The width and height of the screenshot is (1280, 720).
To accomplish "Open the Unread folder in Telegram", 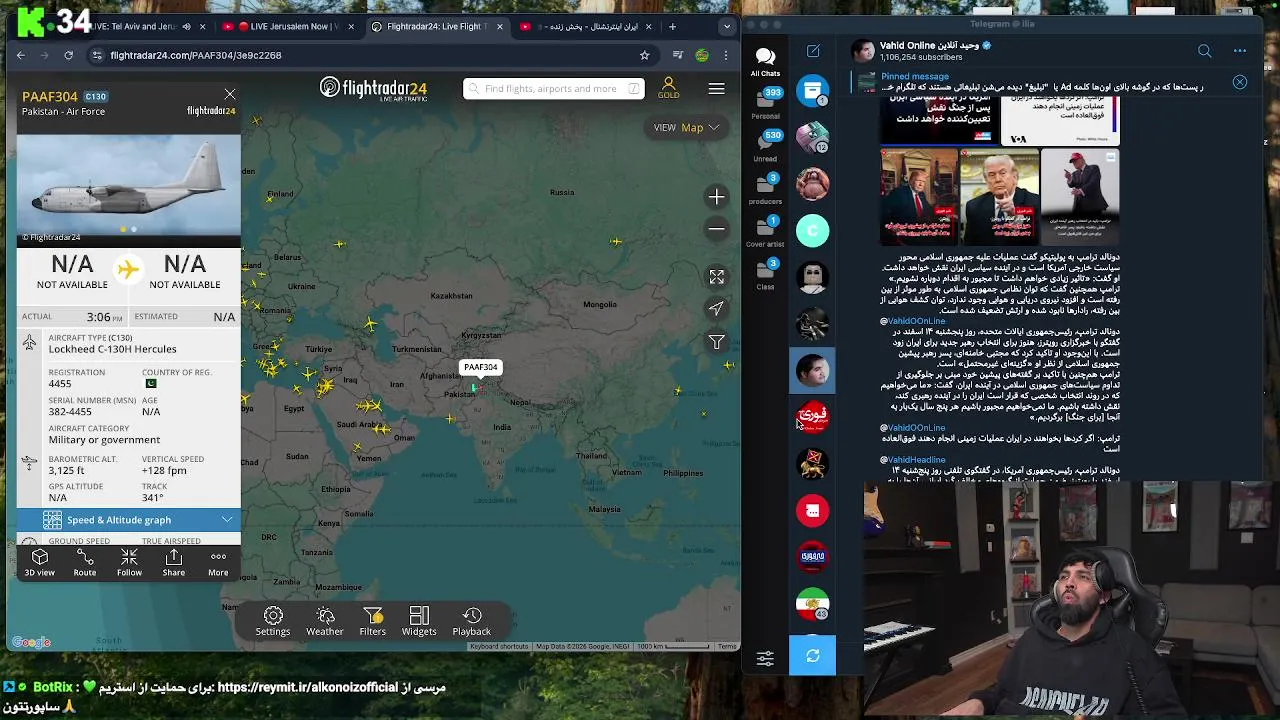I will (766, 145).
